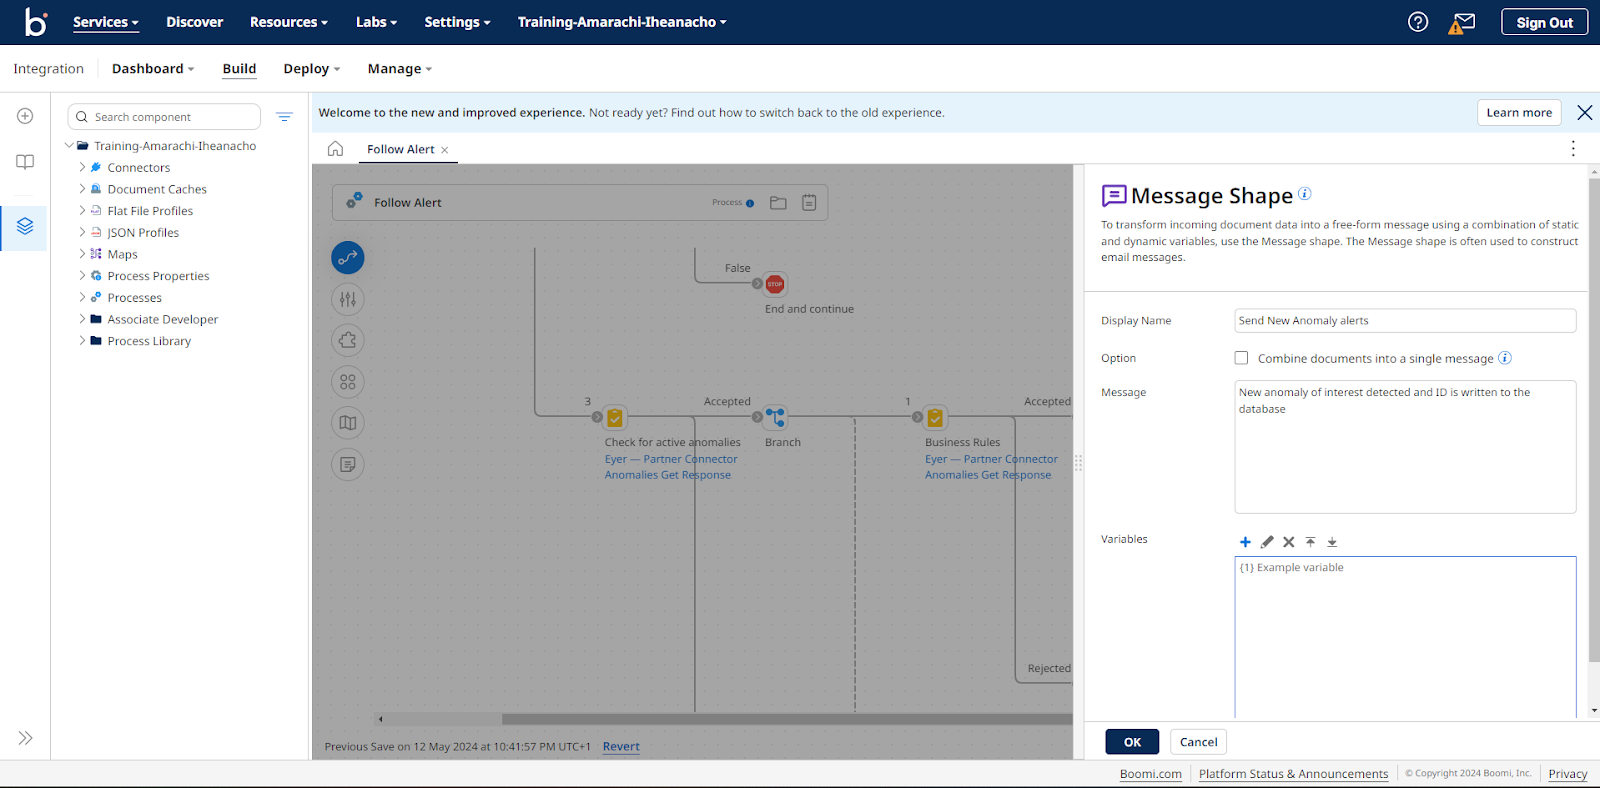
Task: Click info icon beside Combine documents option
Action: [1505, 358]
